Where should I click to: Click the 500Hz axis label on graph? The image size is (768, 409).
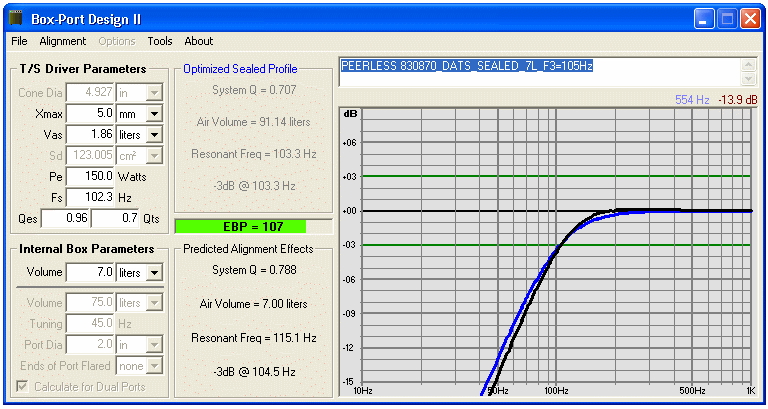pos(693,391)
